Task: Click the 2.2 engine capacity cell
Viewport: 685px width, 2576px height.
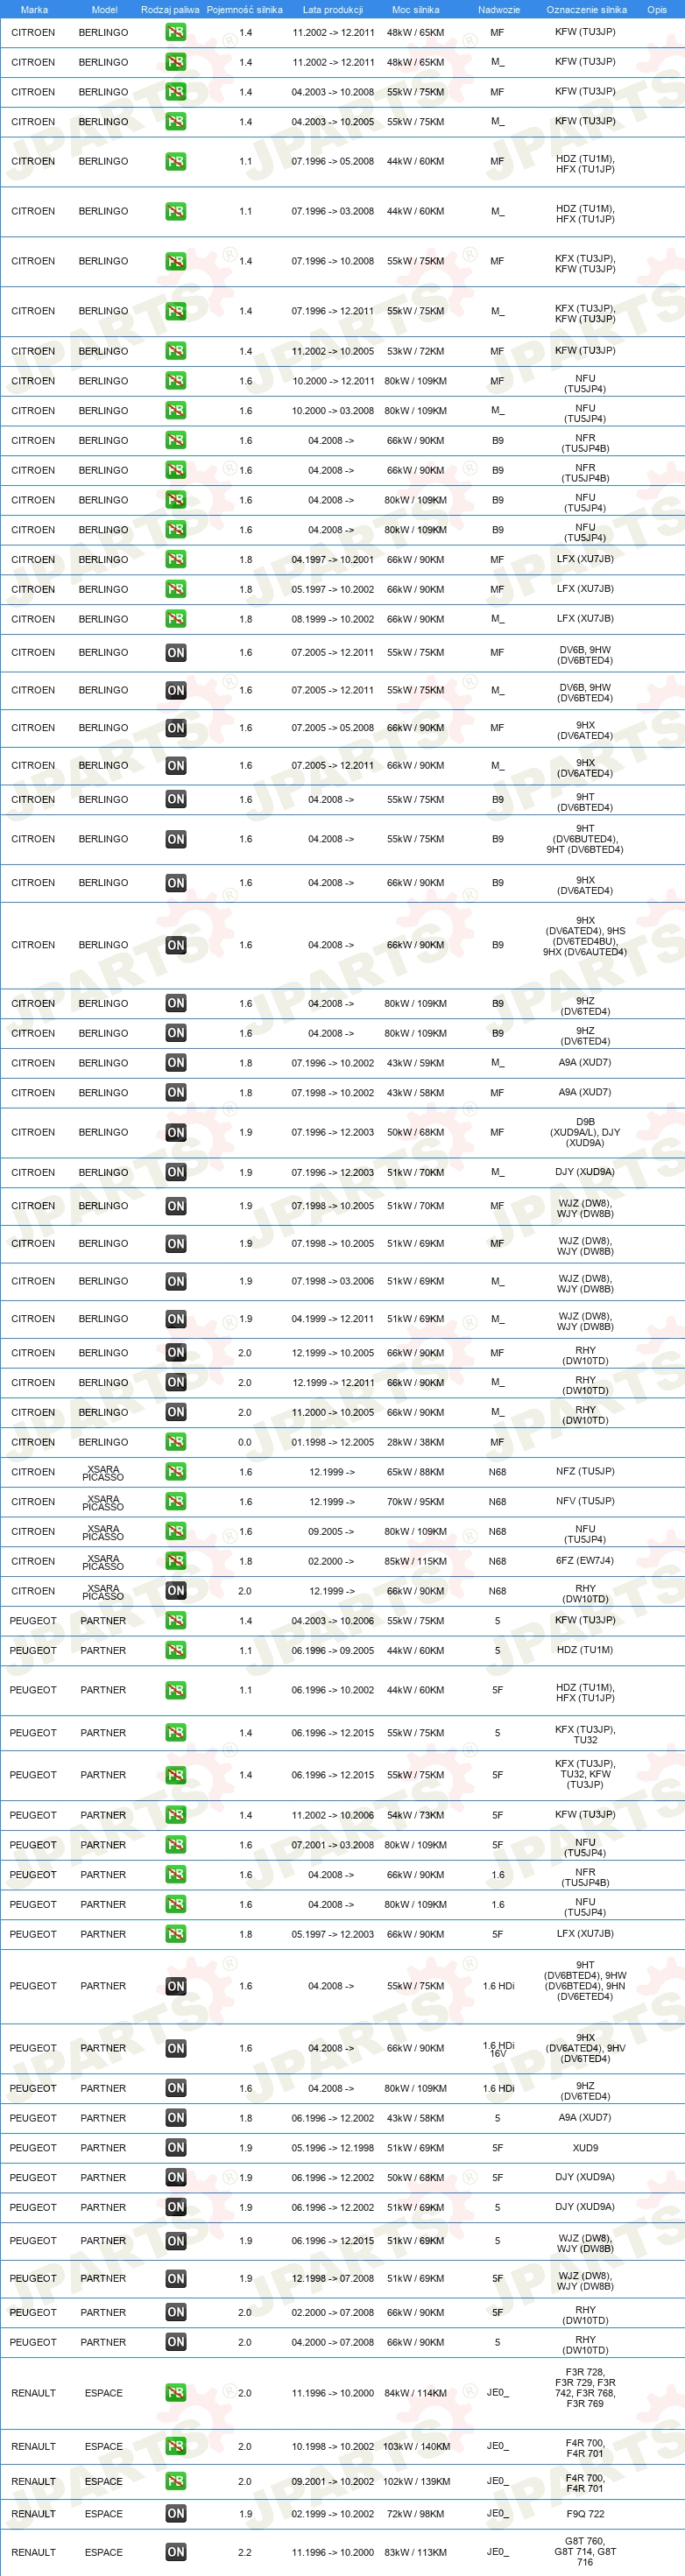Action: pyautogui.click(x=245, y=2553)
